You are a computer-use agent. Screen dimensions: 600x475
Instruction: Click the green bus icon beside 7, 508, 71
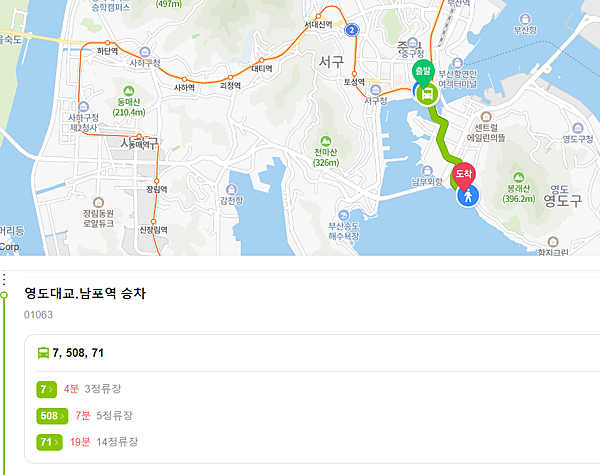44,352
